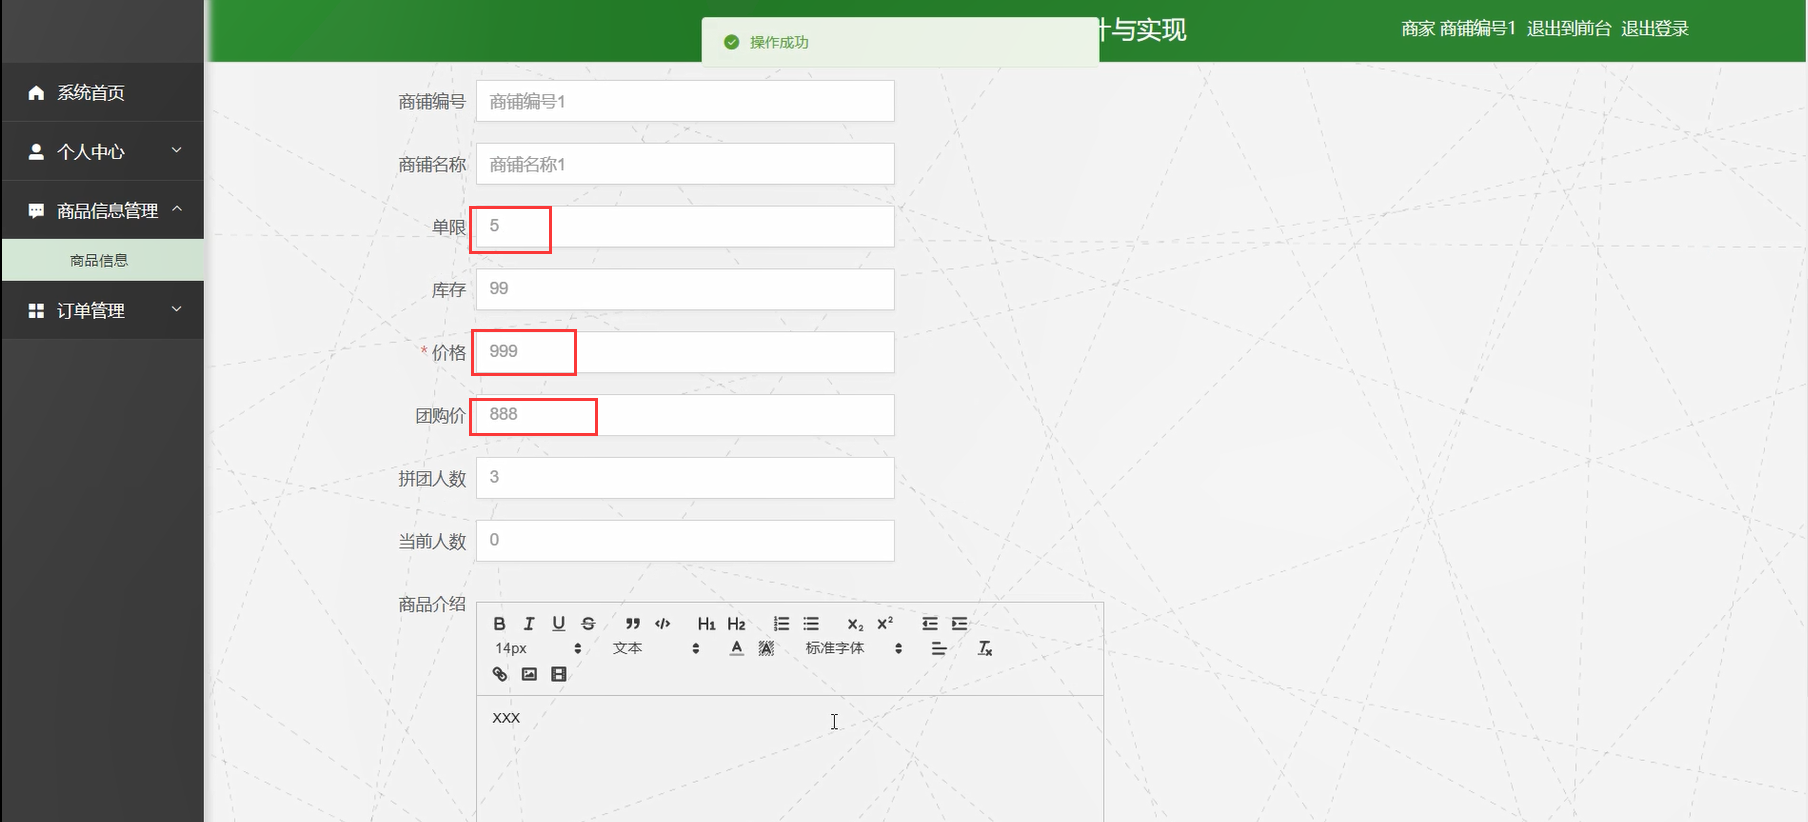Click the 商家 商铺编号1 user label

pos(1458,28)
